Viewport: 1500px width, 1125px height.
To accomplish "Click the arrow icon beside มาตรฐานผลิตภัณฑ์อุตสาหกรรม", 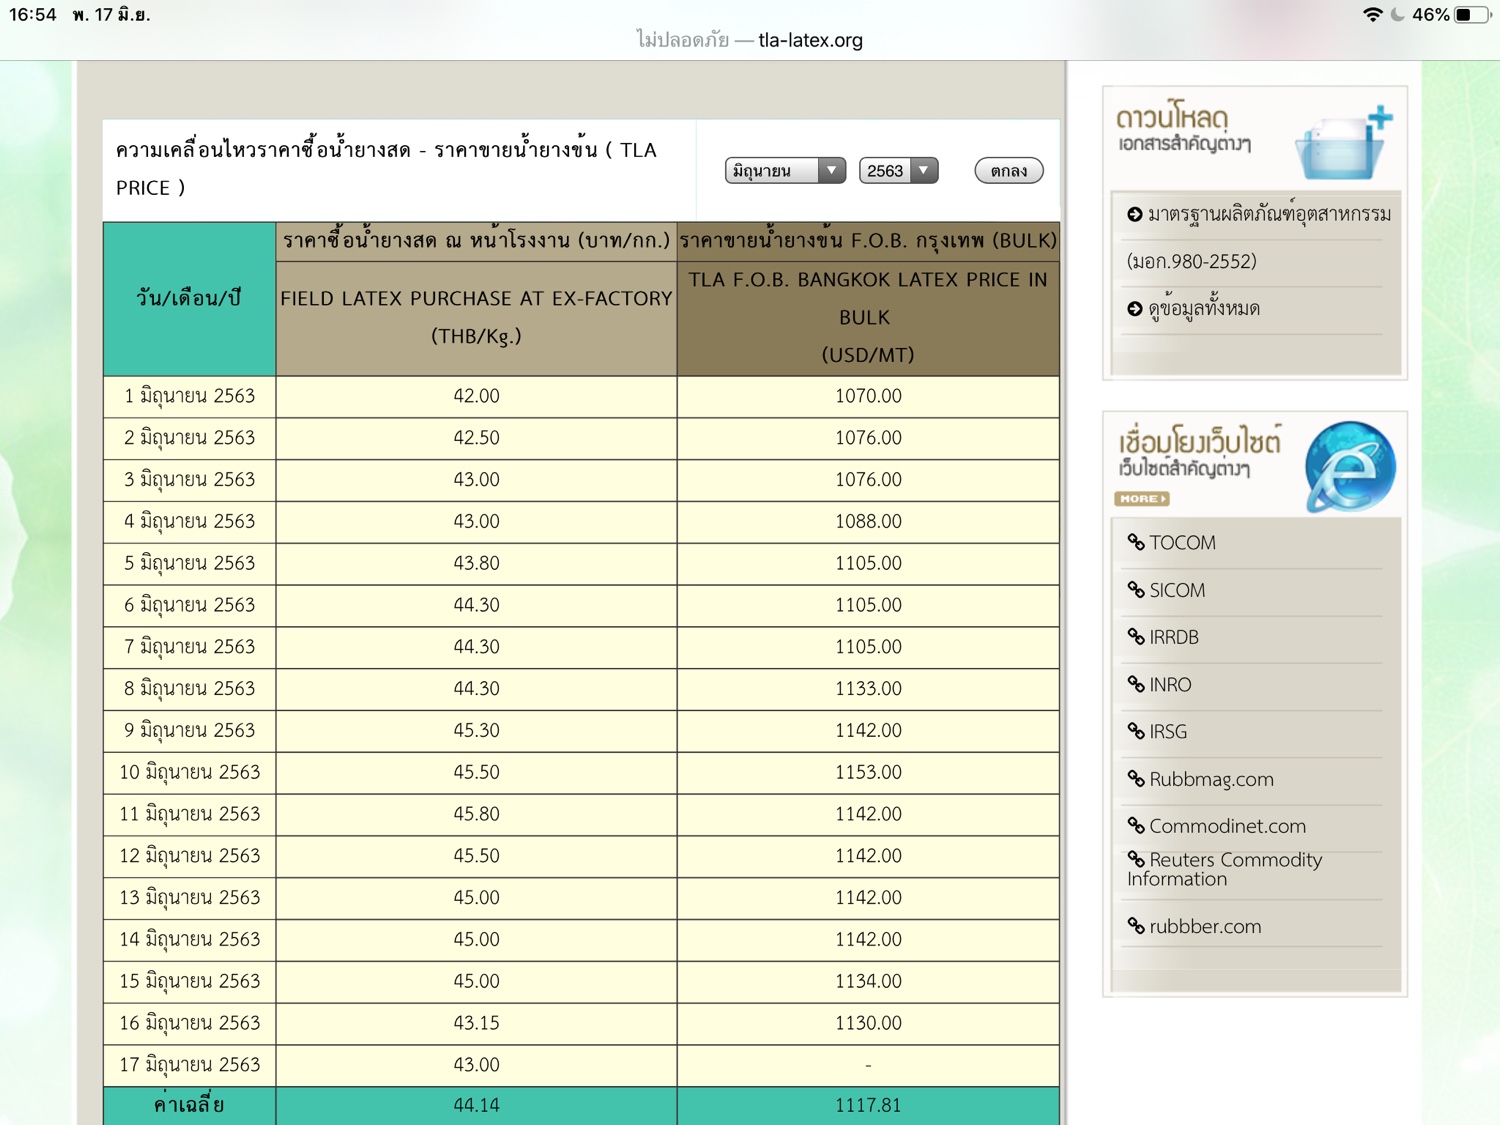I will 1135,215.
